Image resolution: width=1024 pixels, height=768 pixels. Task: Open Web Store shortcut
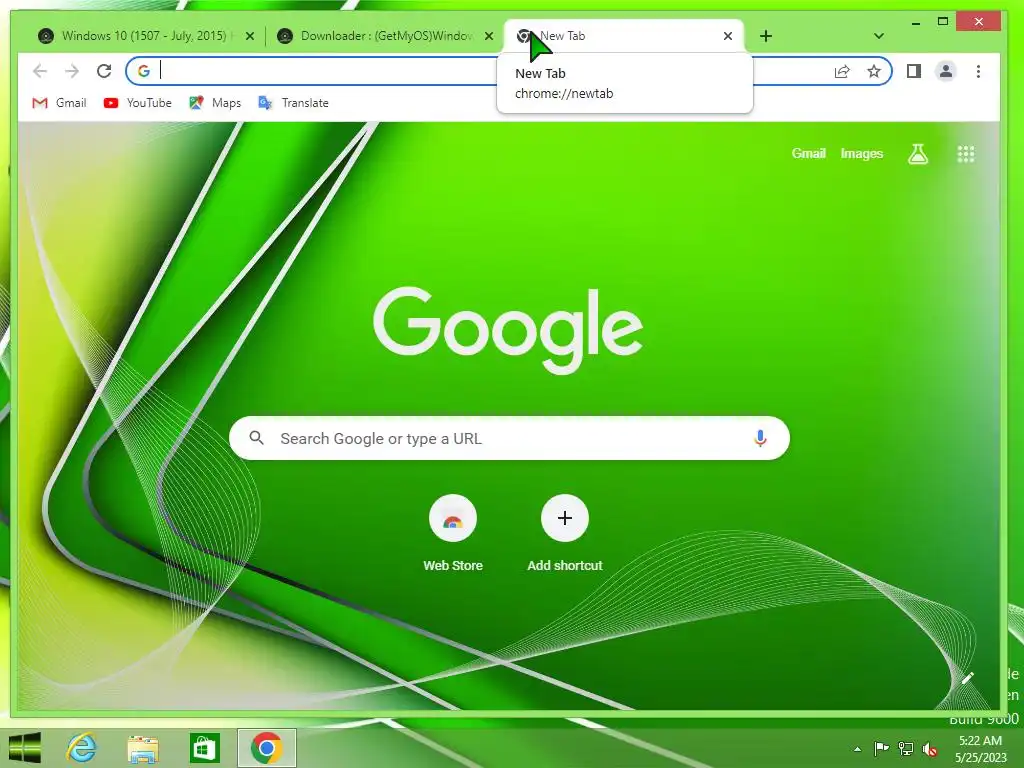[x=453, y=534]
